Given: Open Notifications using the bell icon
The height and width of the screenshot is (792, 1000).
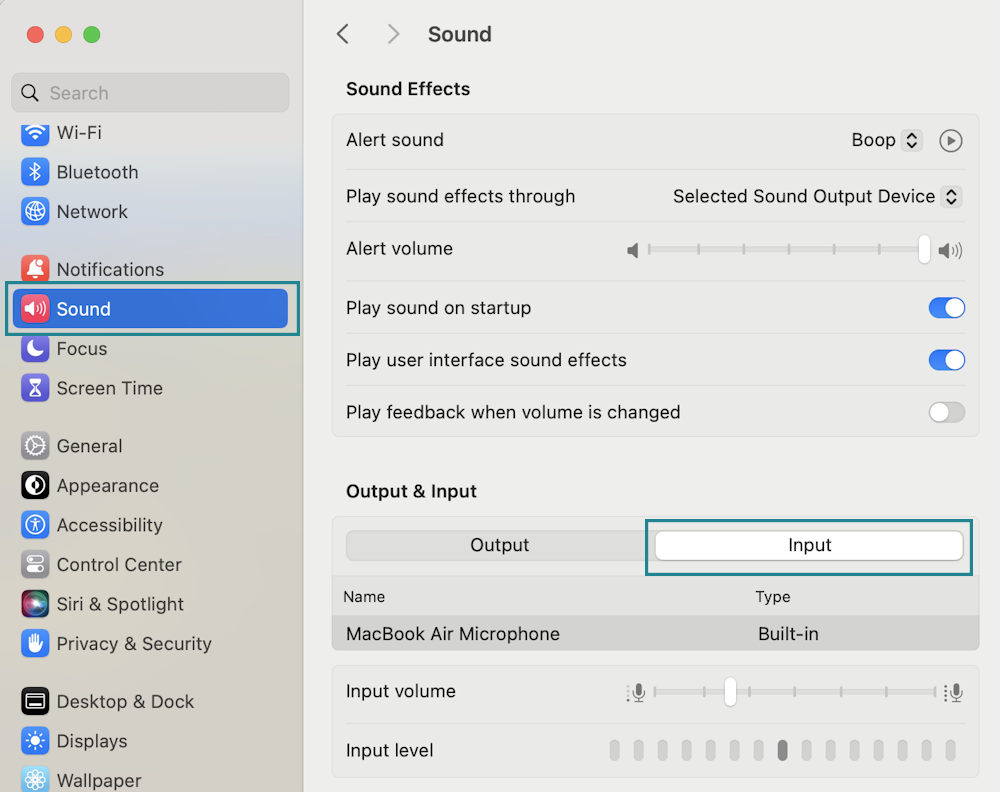Looking at the screenshot, I should (x=35, y=269).
